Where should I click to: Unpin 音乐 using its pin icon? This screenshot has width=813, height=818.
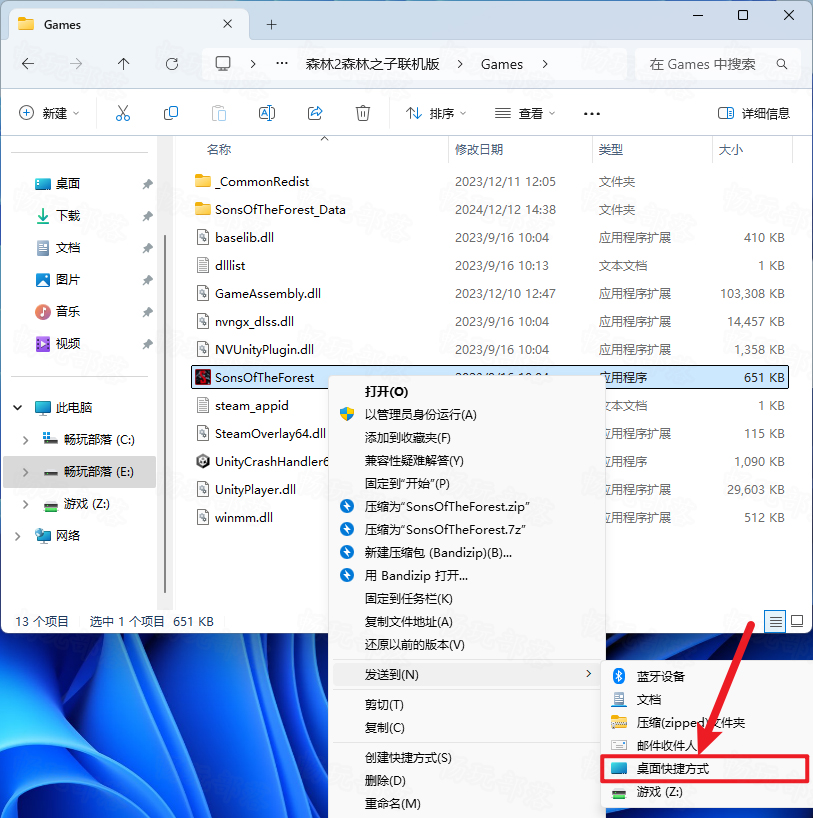click(x=148, y=311)
